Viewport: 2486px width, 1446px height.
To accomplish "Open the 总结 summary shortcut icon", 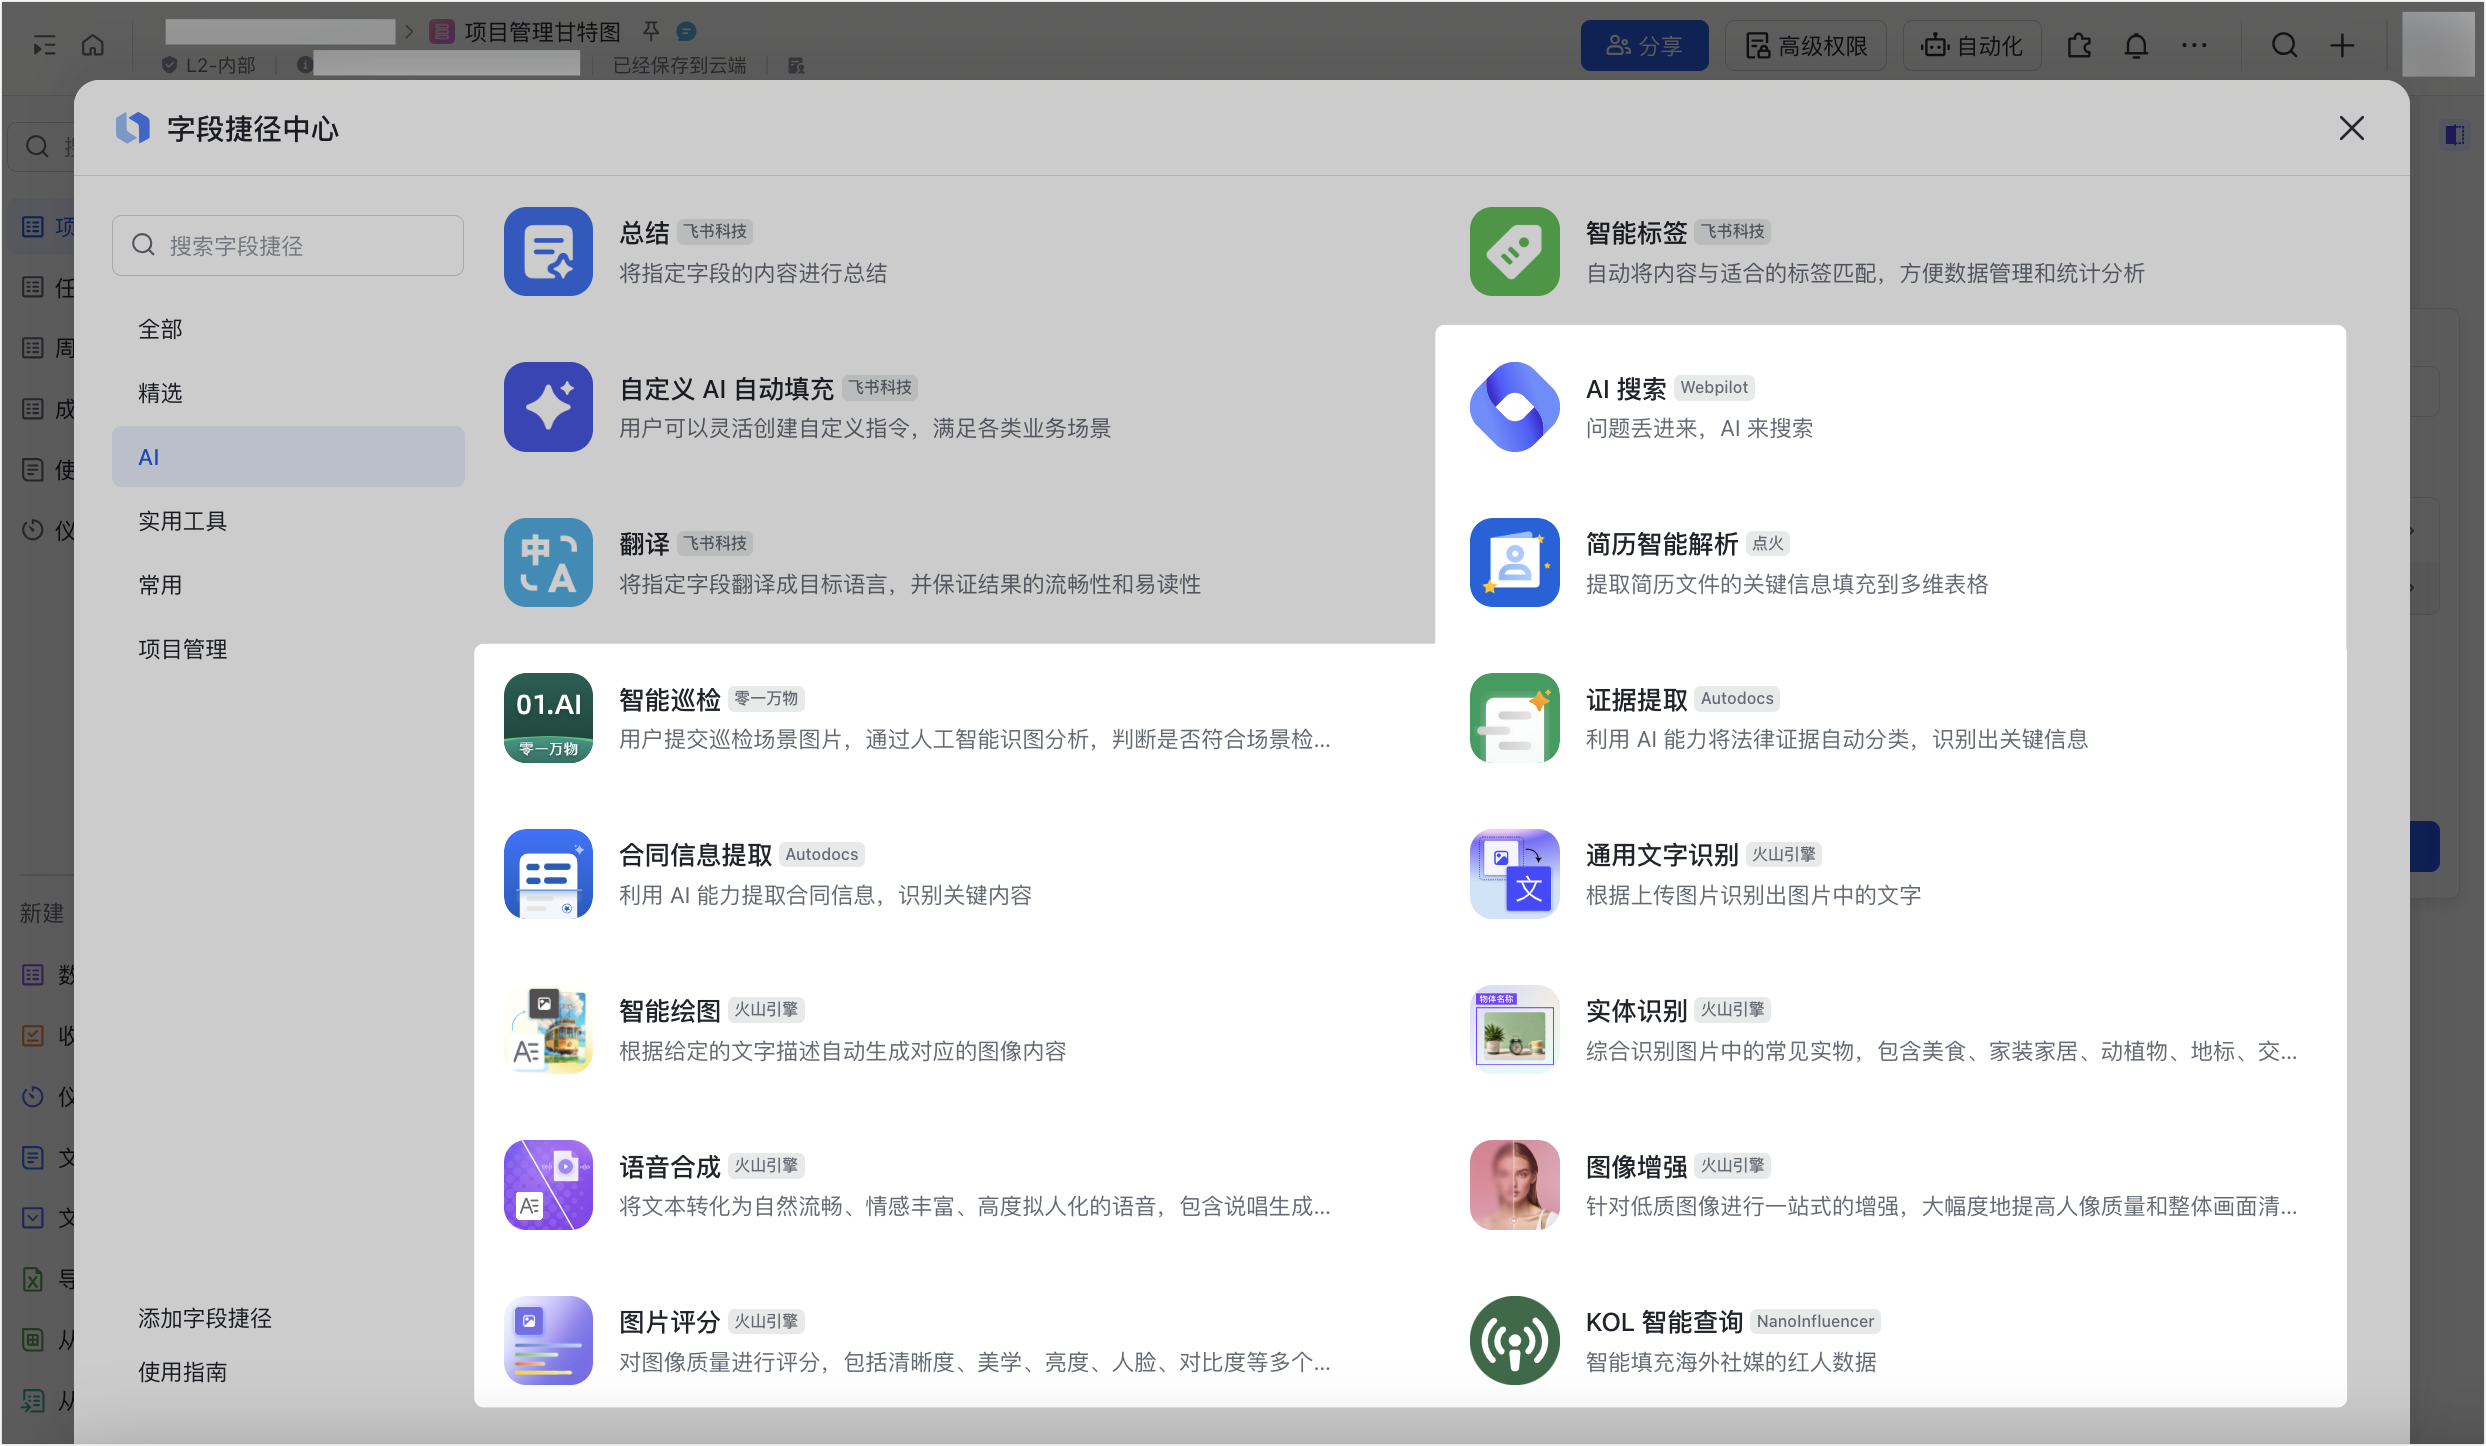I will coord(548,251).
